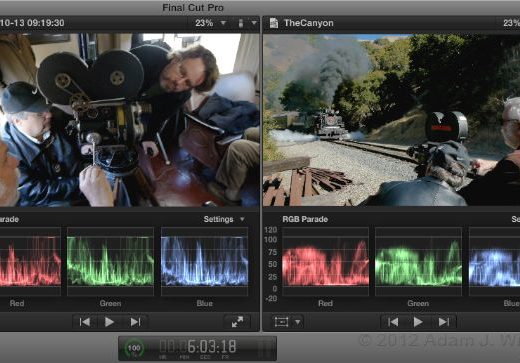Image resolution: width=520 pixels, height=363 pixels.
Task: Play the clip in left viewer
Action: pyautogui.click(x=109, y=322)
